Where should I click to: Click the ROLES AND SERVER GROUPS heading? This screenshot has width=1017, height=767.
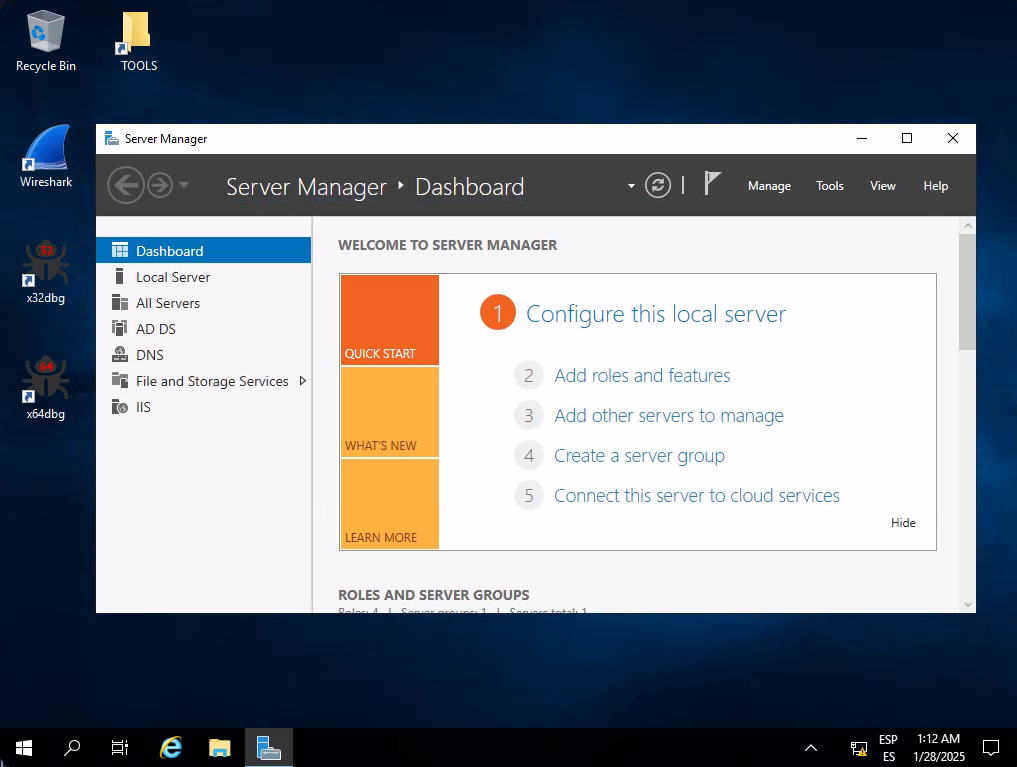[x=434, y=595]
